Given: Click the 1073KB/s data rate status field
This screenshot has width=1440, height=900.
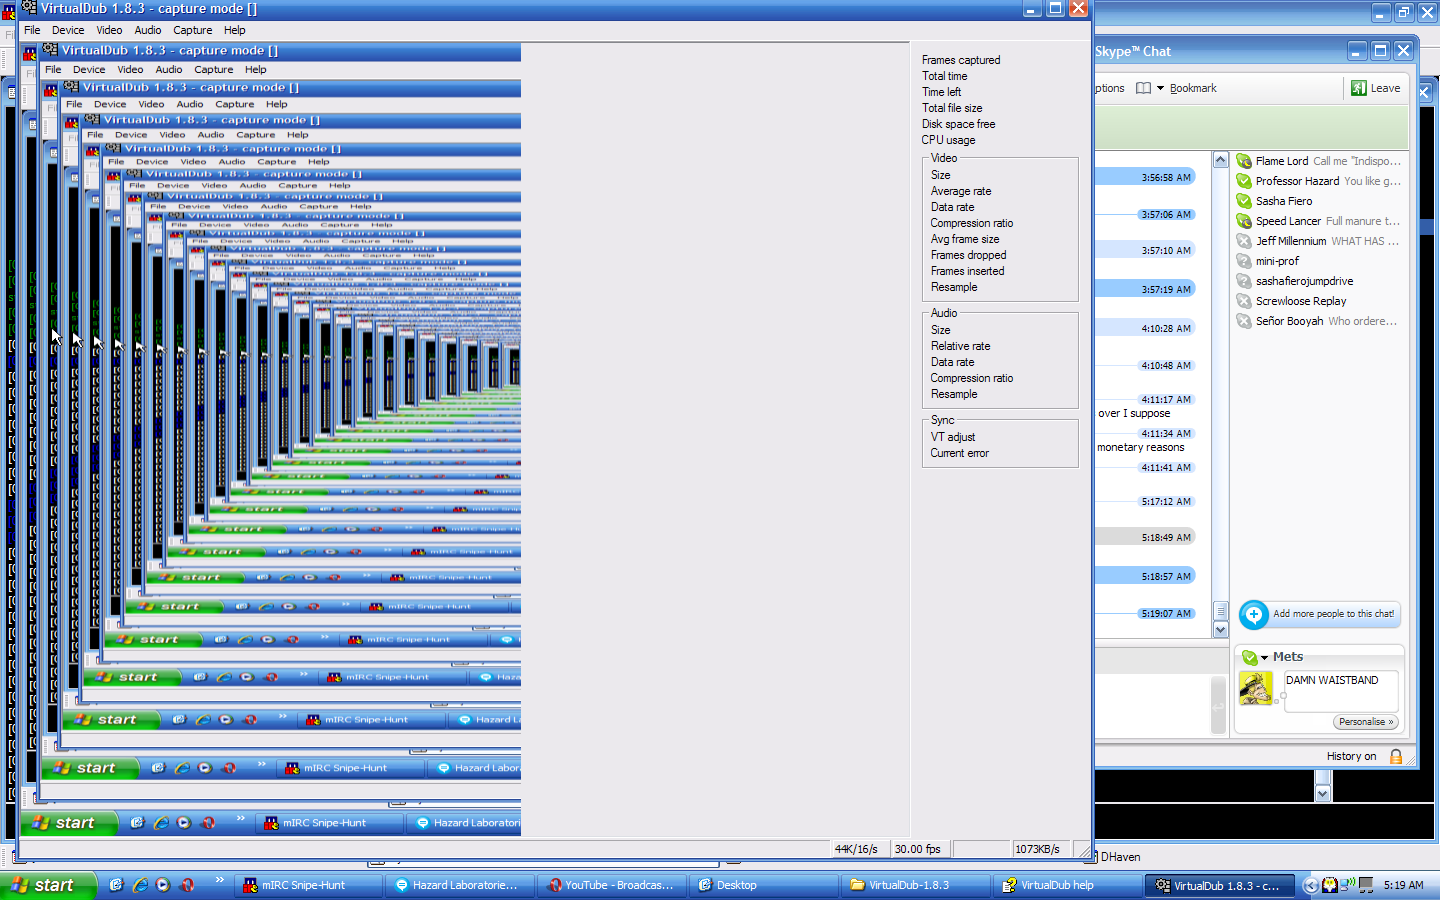Looking at the screenshot, I should tap(1040, 849).
